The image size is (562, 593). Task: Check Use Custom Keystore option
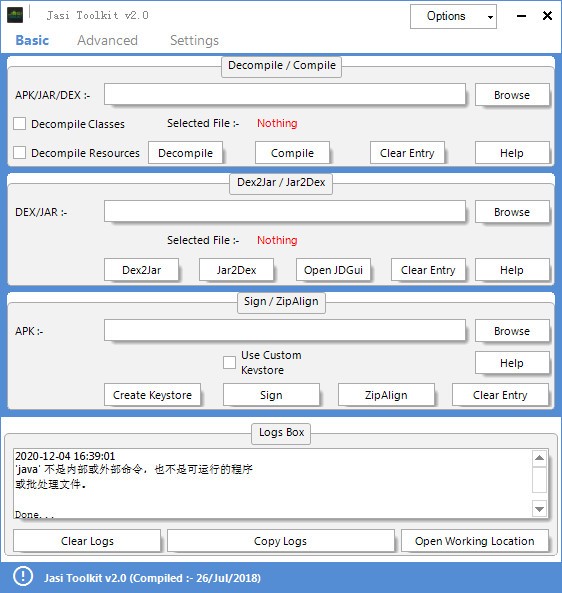click(229, 362)
